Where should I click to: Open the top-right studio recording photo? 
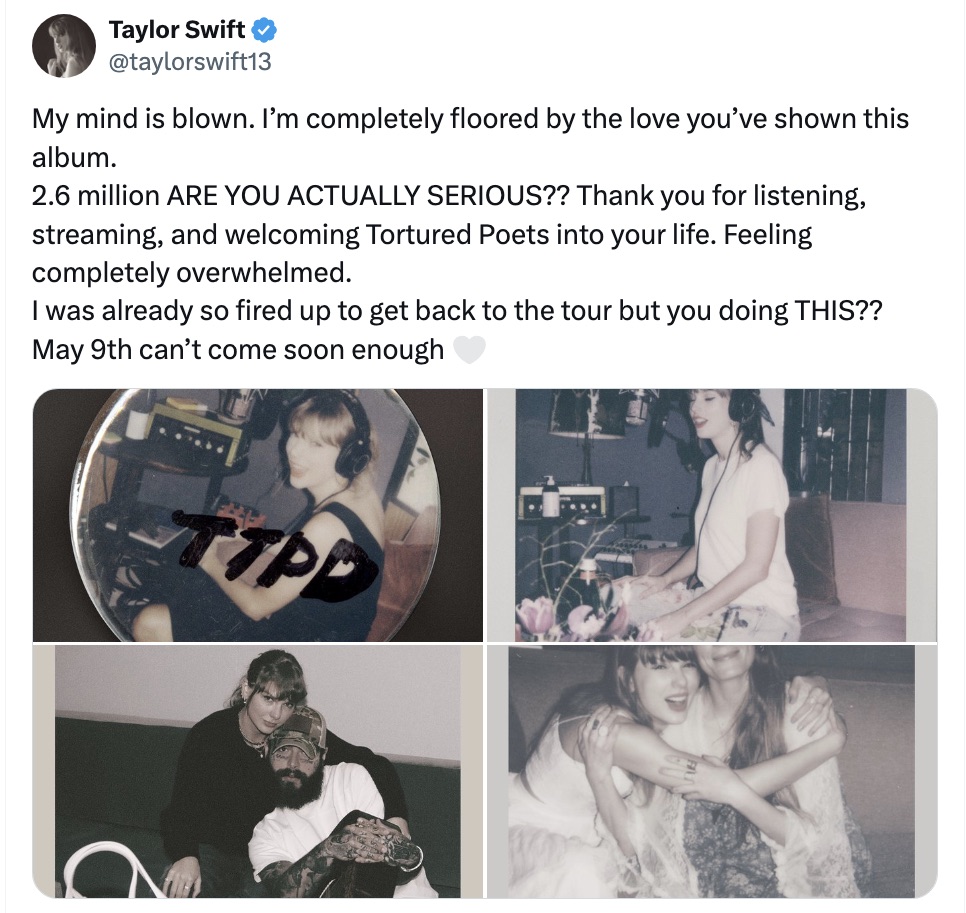point(712,514)
